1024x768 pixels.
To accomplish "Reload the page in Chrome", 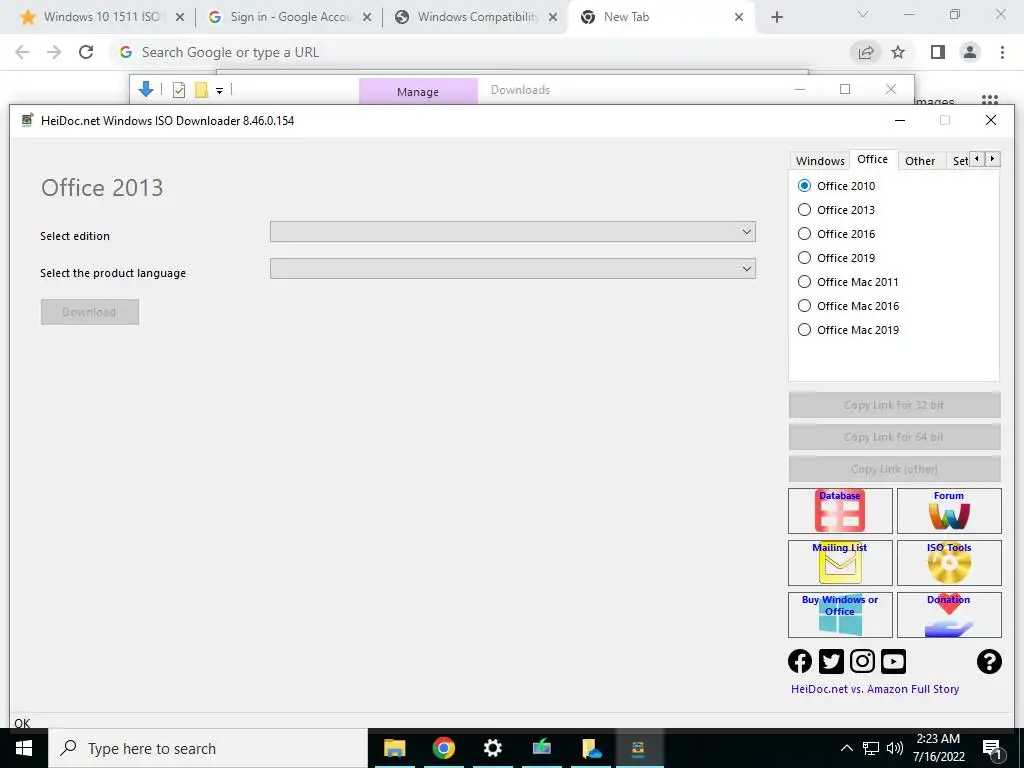I will tap(86, 52).
